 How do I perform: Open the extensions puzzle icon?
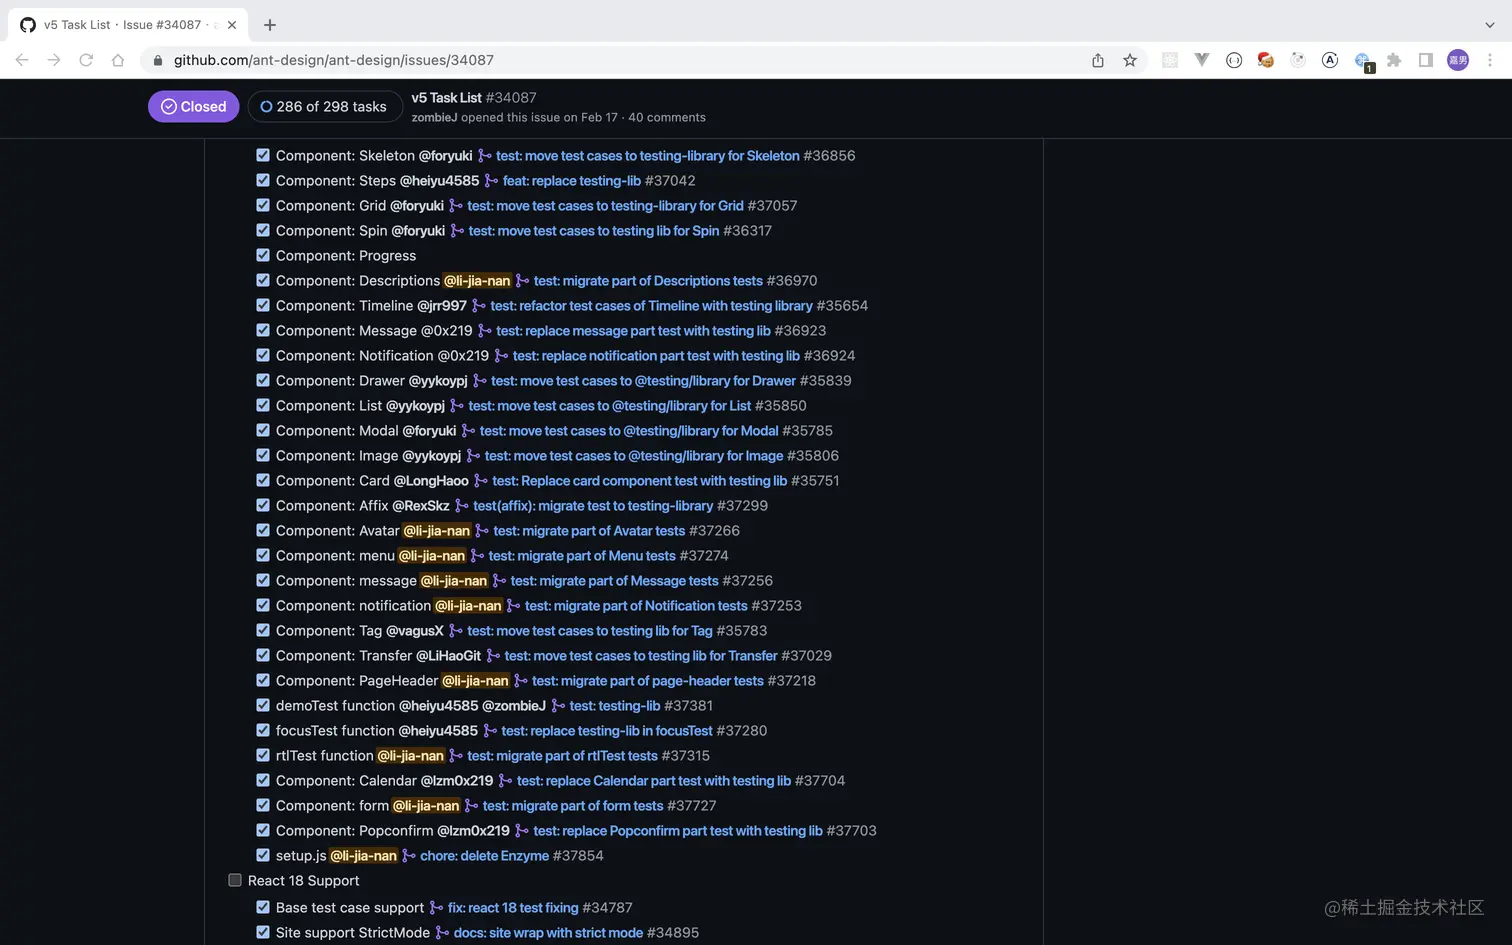click(x=1394, y=60)
